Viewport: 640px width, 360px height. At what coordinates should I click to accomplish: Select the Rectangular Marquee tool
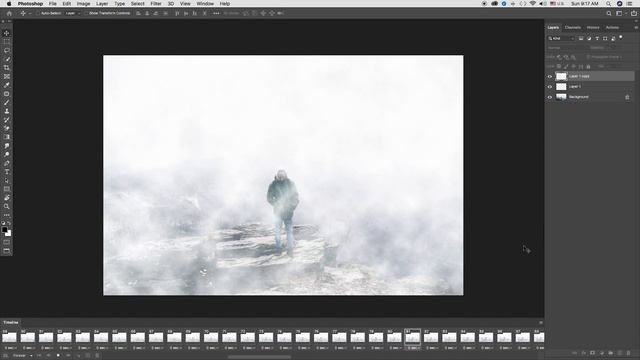point(7,42)
